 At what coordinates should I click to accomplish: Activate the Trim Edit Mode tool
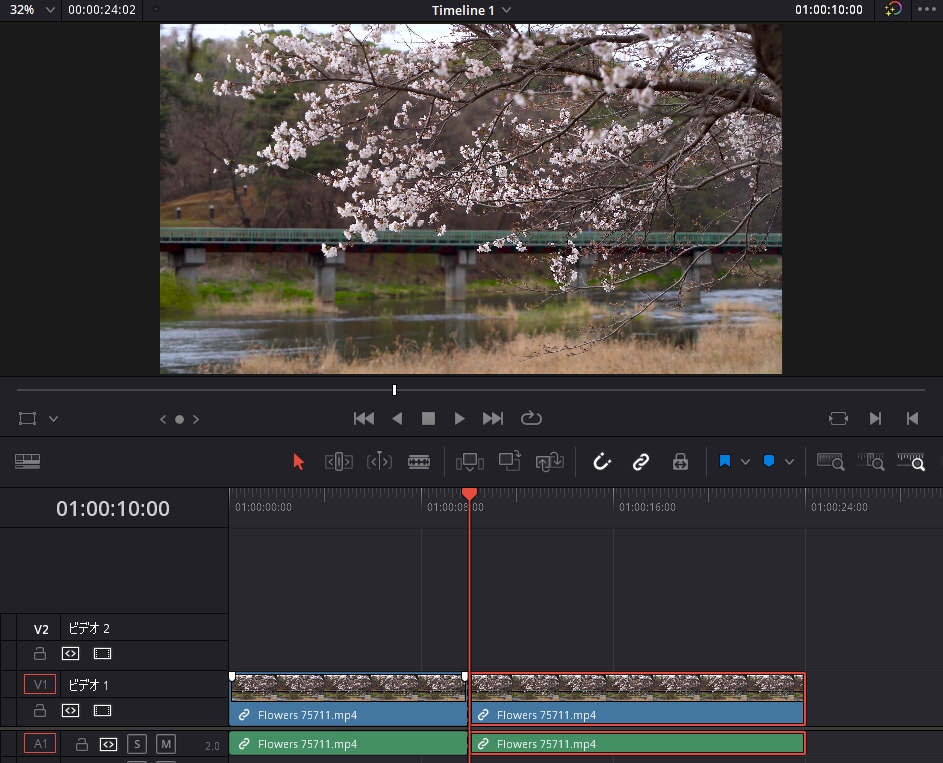tap(338, 462)
